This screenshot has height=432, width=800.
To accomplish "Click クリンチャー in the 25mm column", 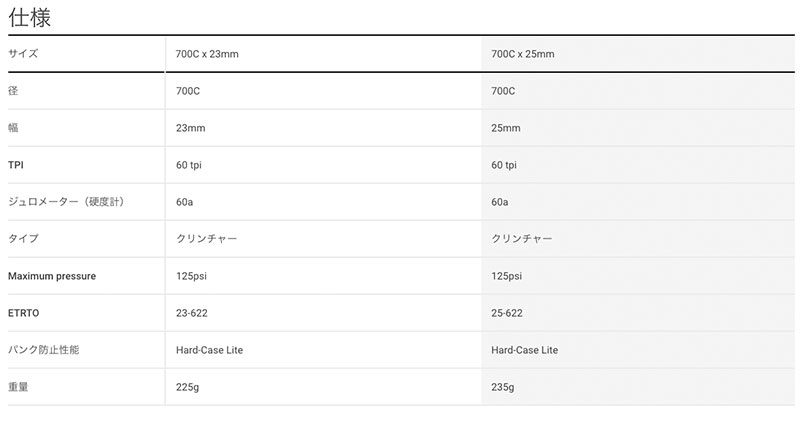I will point(521,239).
